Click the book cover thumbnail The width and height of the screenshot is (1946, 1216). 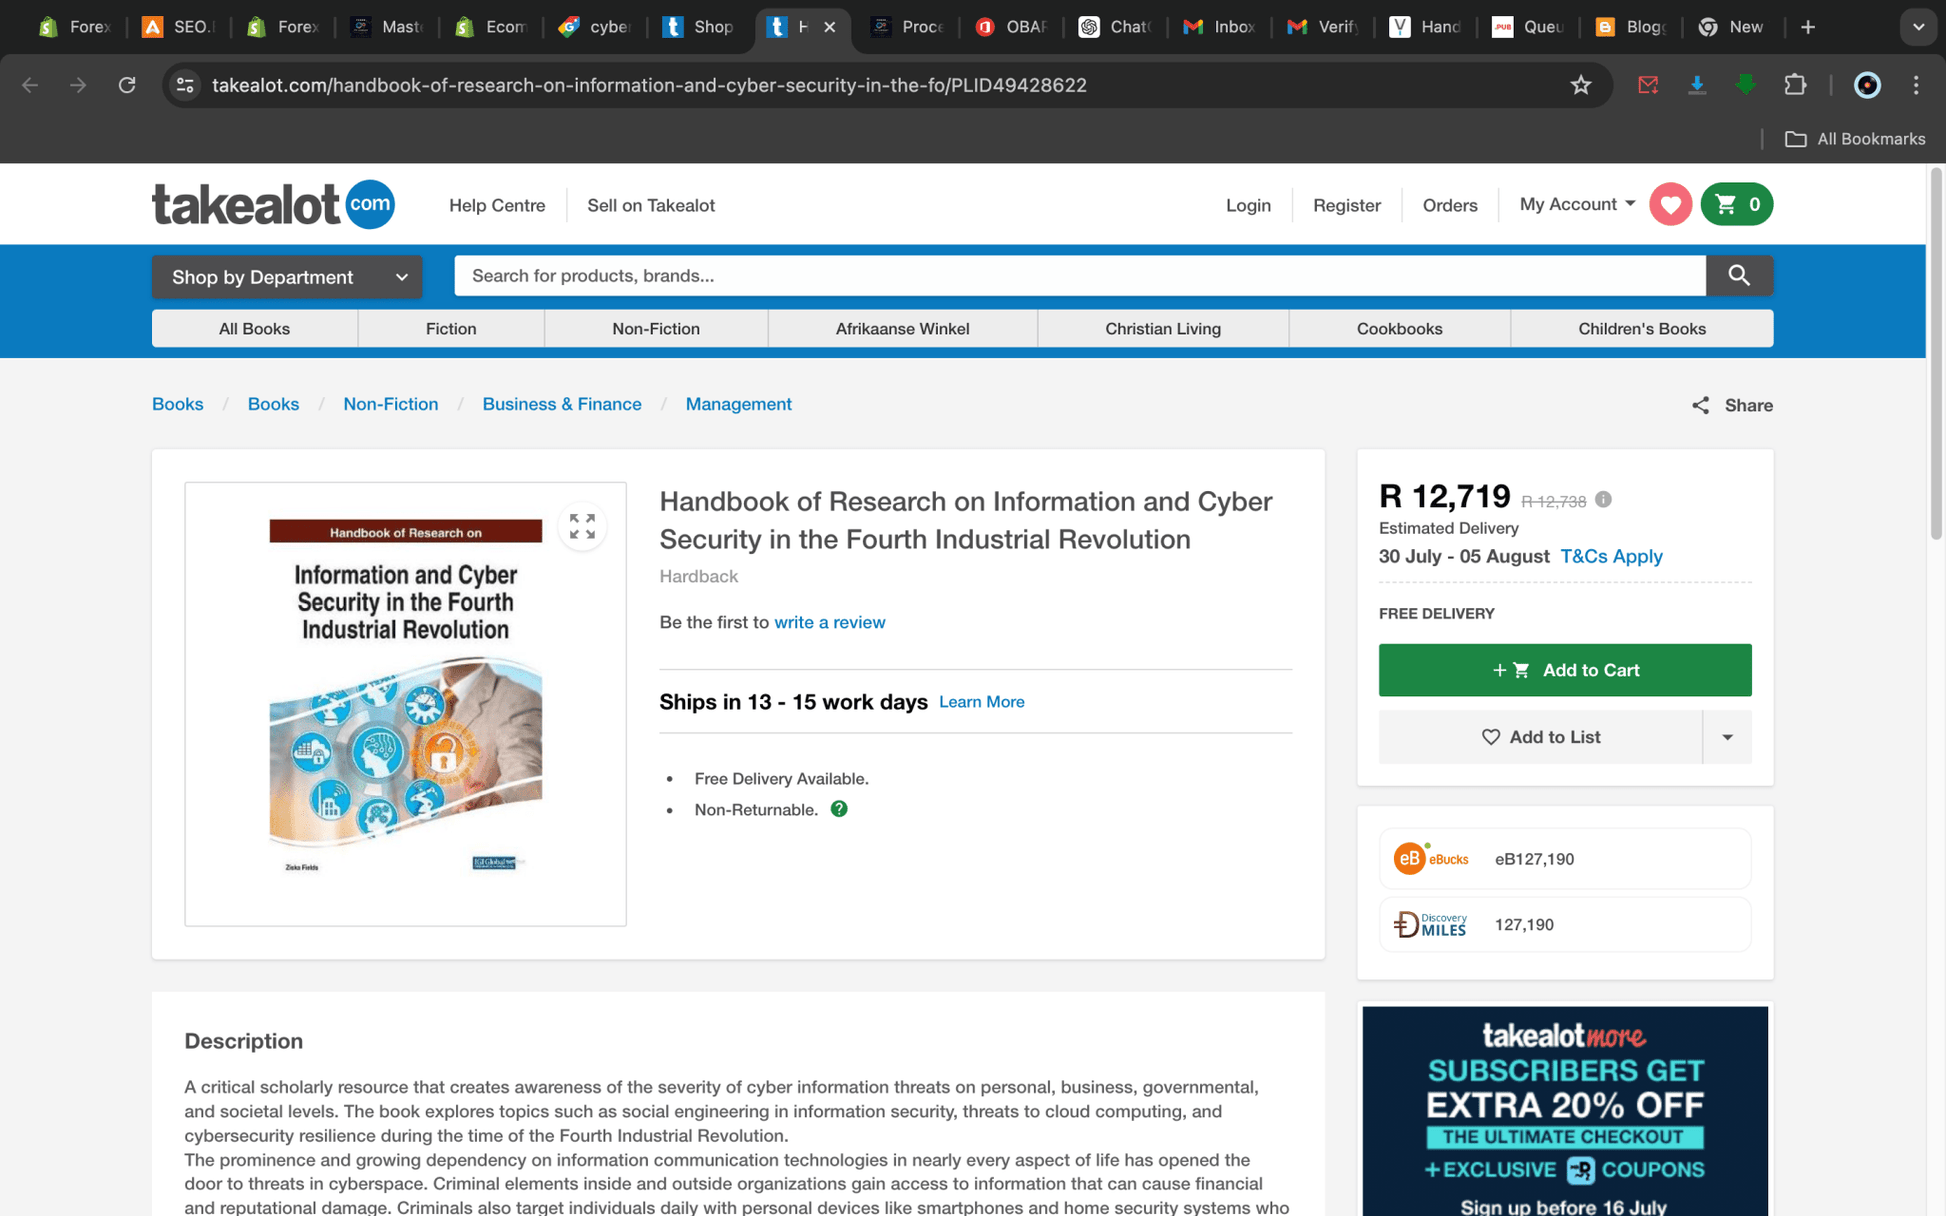point(405,704)
